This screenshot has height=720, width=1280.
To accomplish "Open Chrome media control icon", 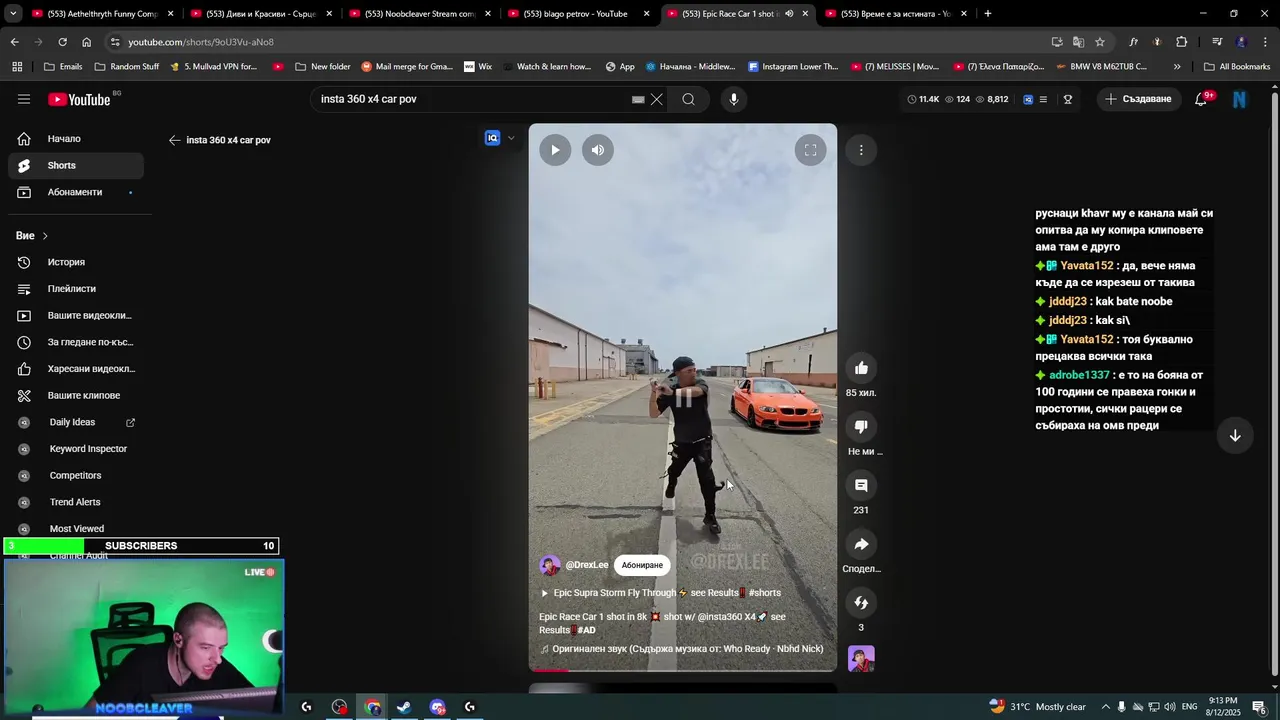I will 1217,42.
